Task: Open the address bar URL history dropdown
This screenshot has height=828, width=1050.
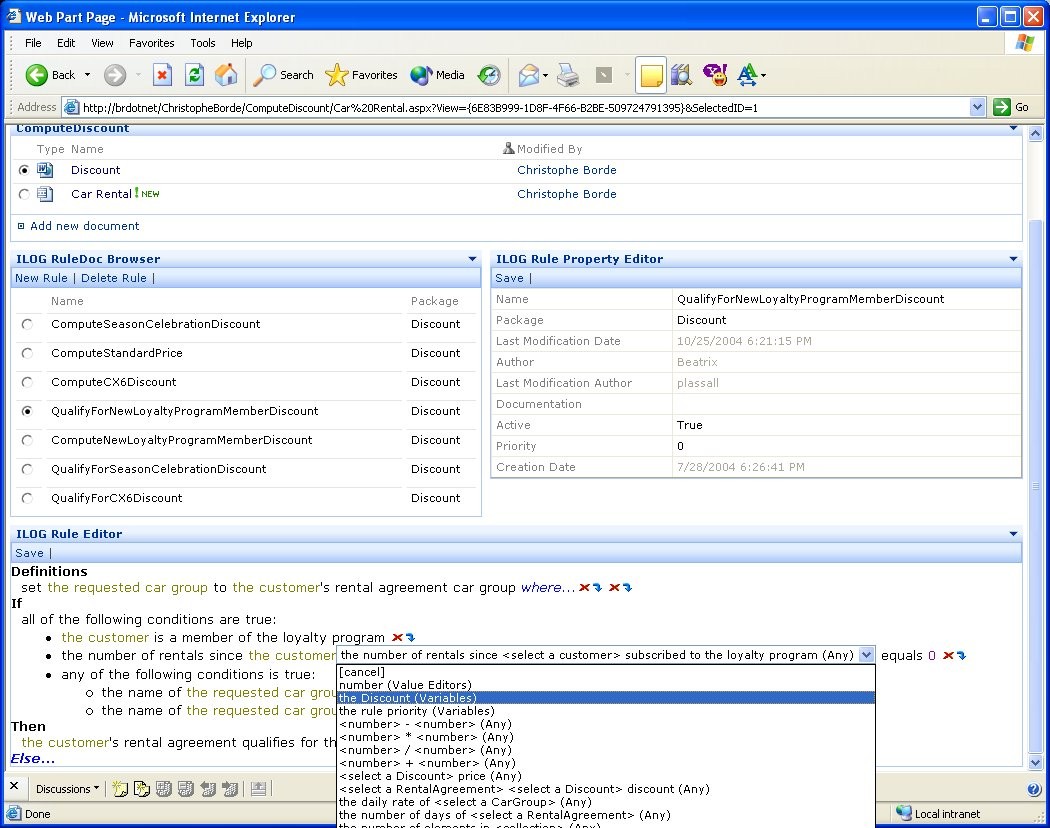Action: 978,107
